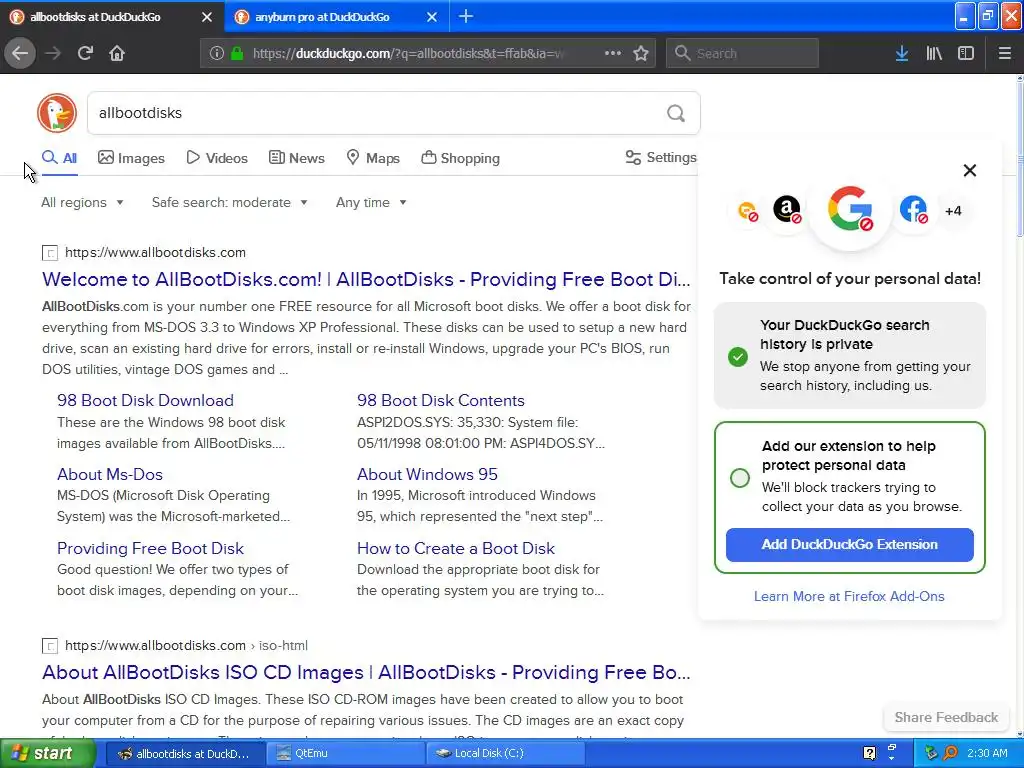Click the green padlock security icon
Image resolution: width=1024 pixels, height=768 pixels.
pos(237,54)
